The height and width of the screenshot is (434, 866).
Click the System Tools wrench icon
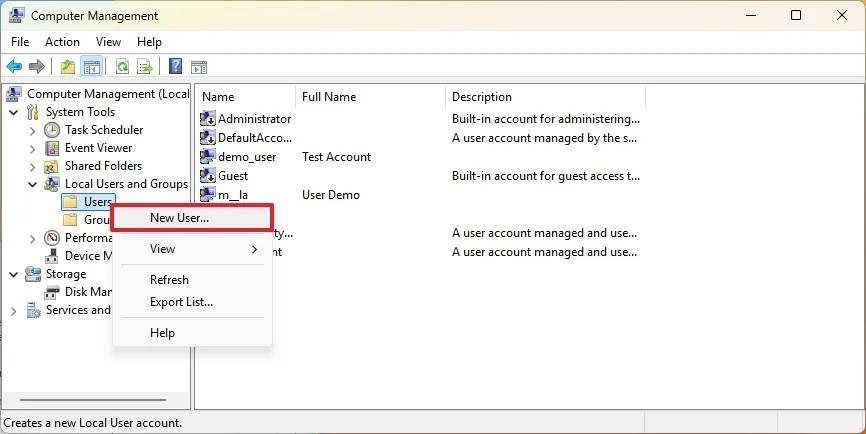point(33,112)
